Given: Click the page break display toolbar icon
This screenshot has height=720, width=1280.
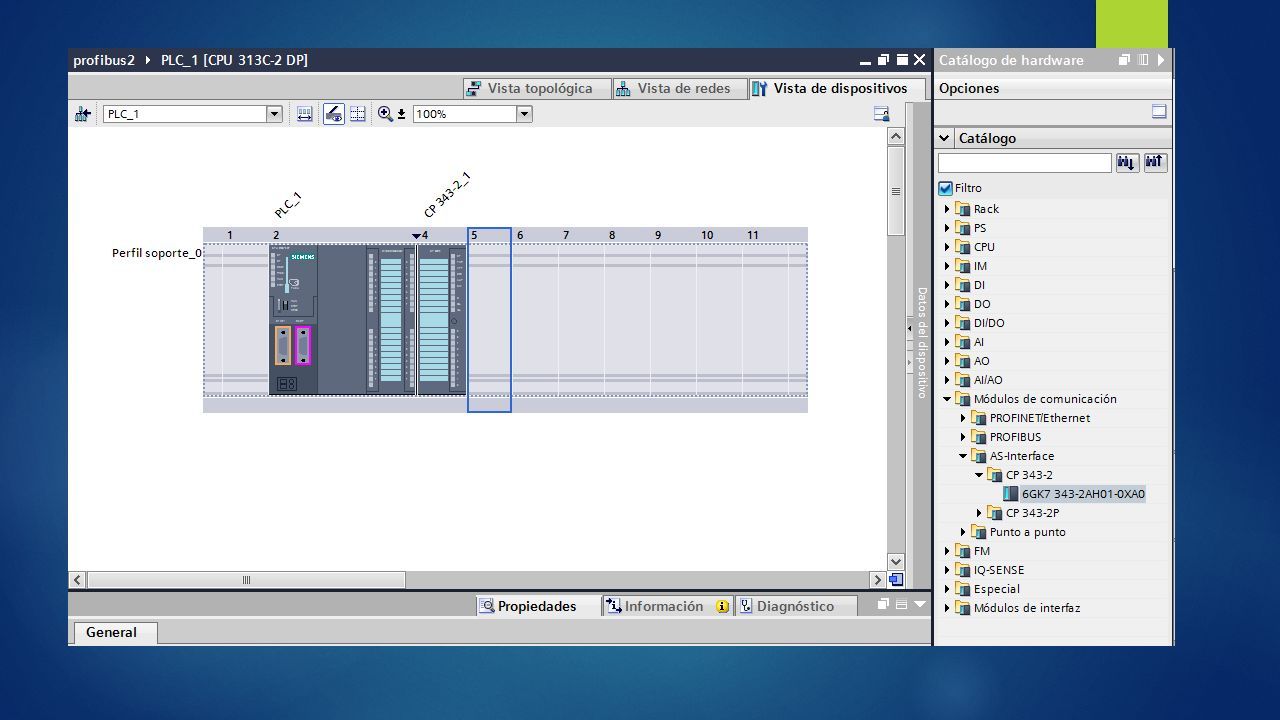Looking at the screenshot, I should click(x=357, y=114).
